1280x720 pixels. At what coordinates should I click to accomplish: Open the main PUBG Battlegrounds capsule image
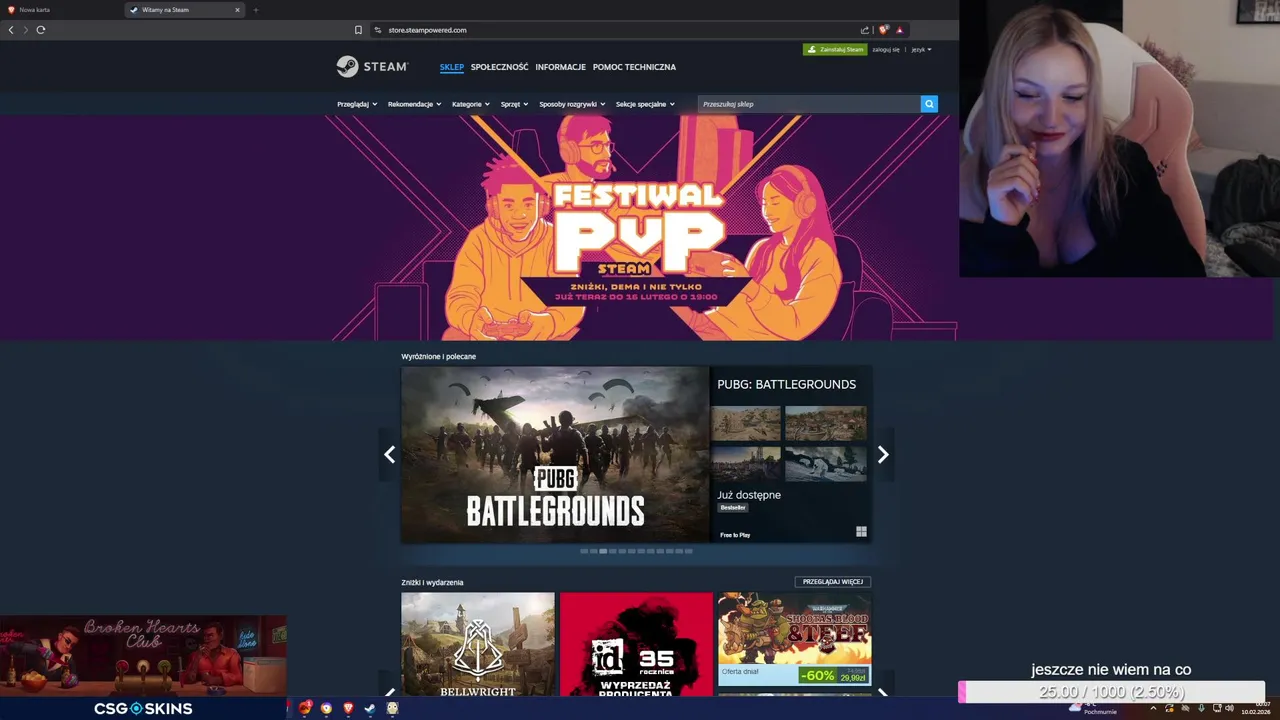tap(555, 454)
